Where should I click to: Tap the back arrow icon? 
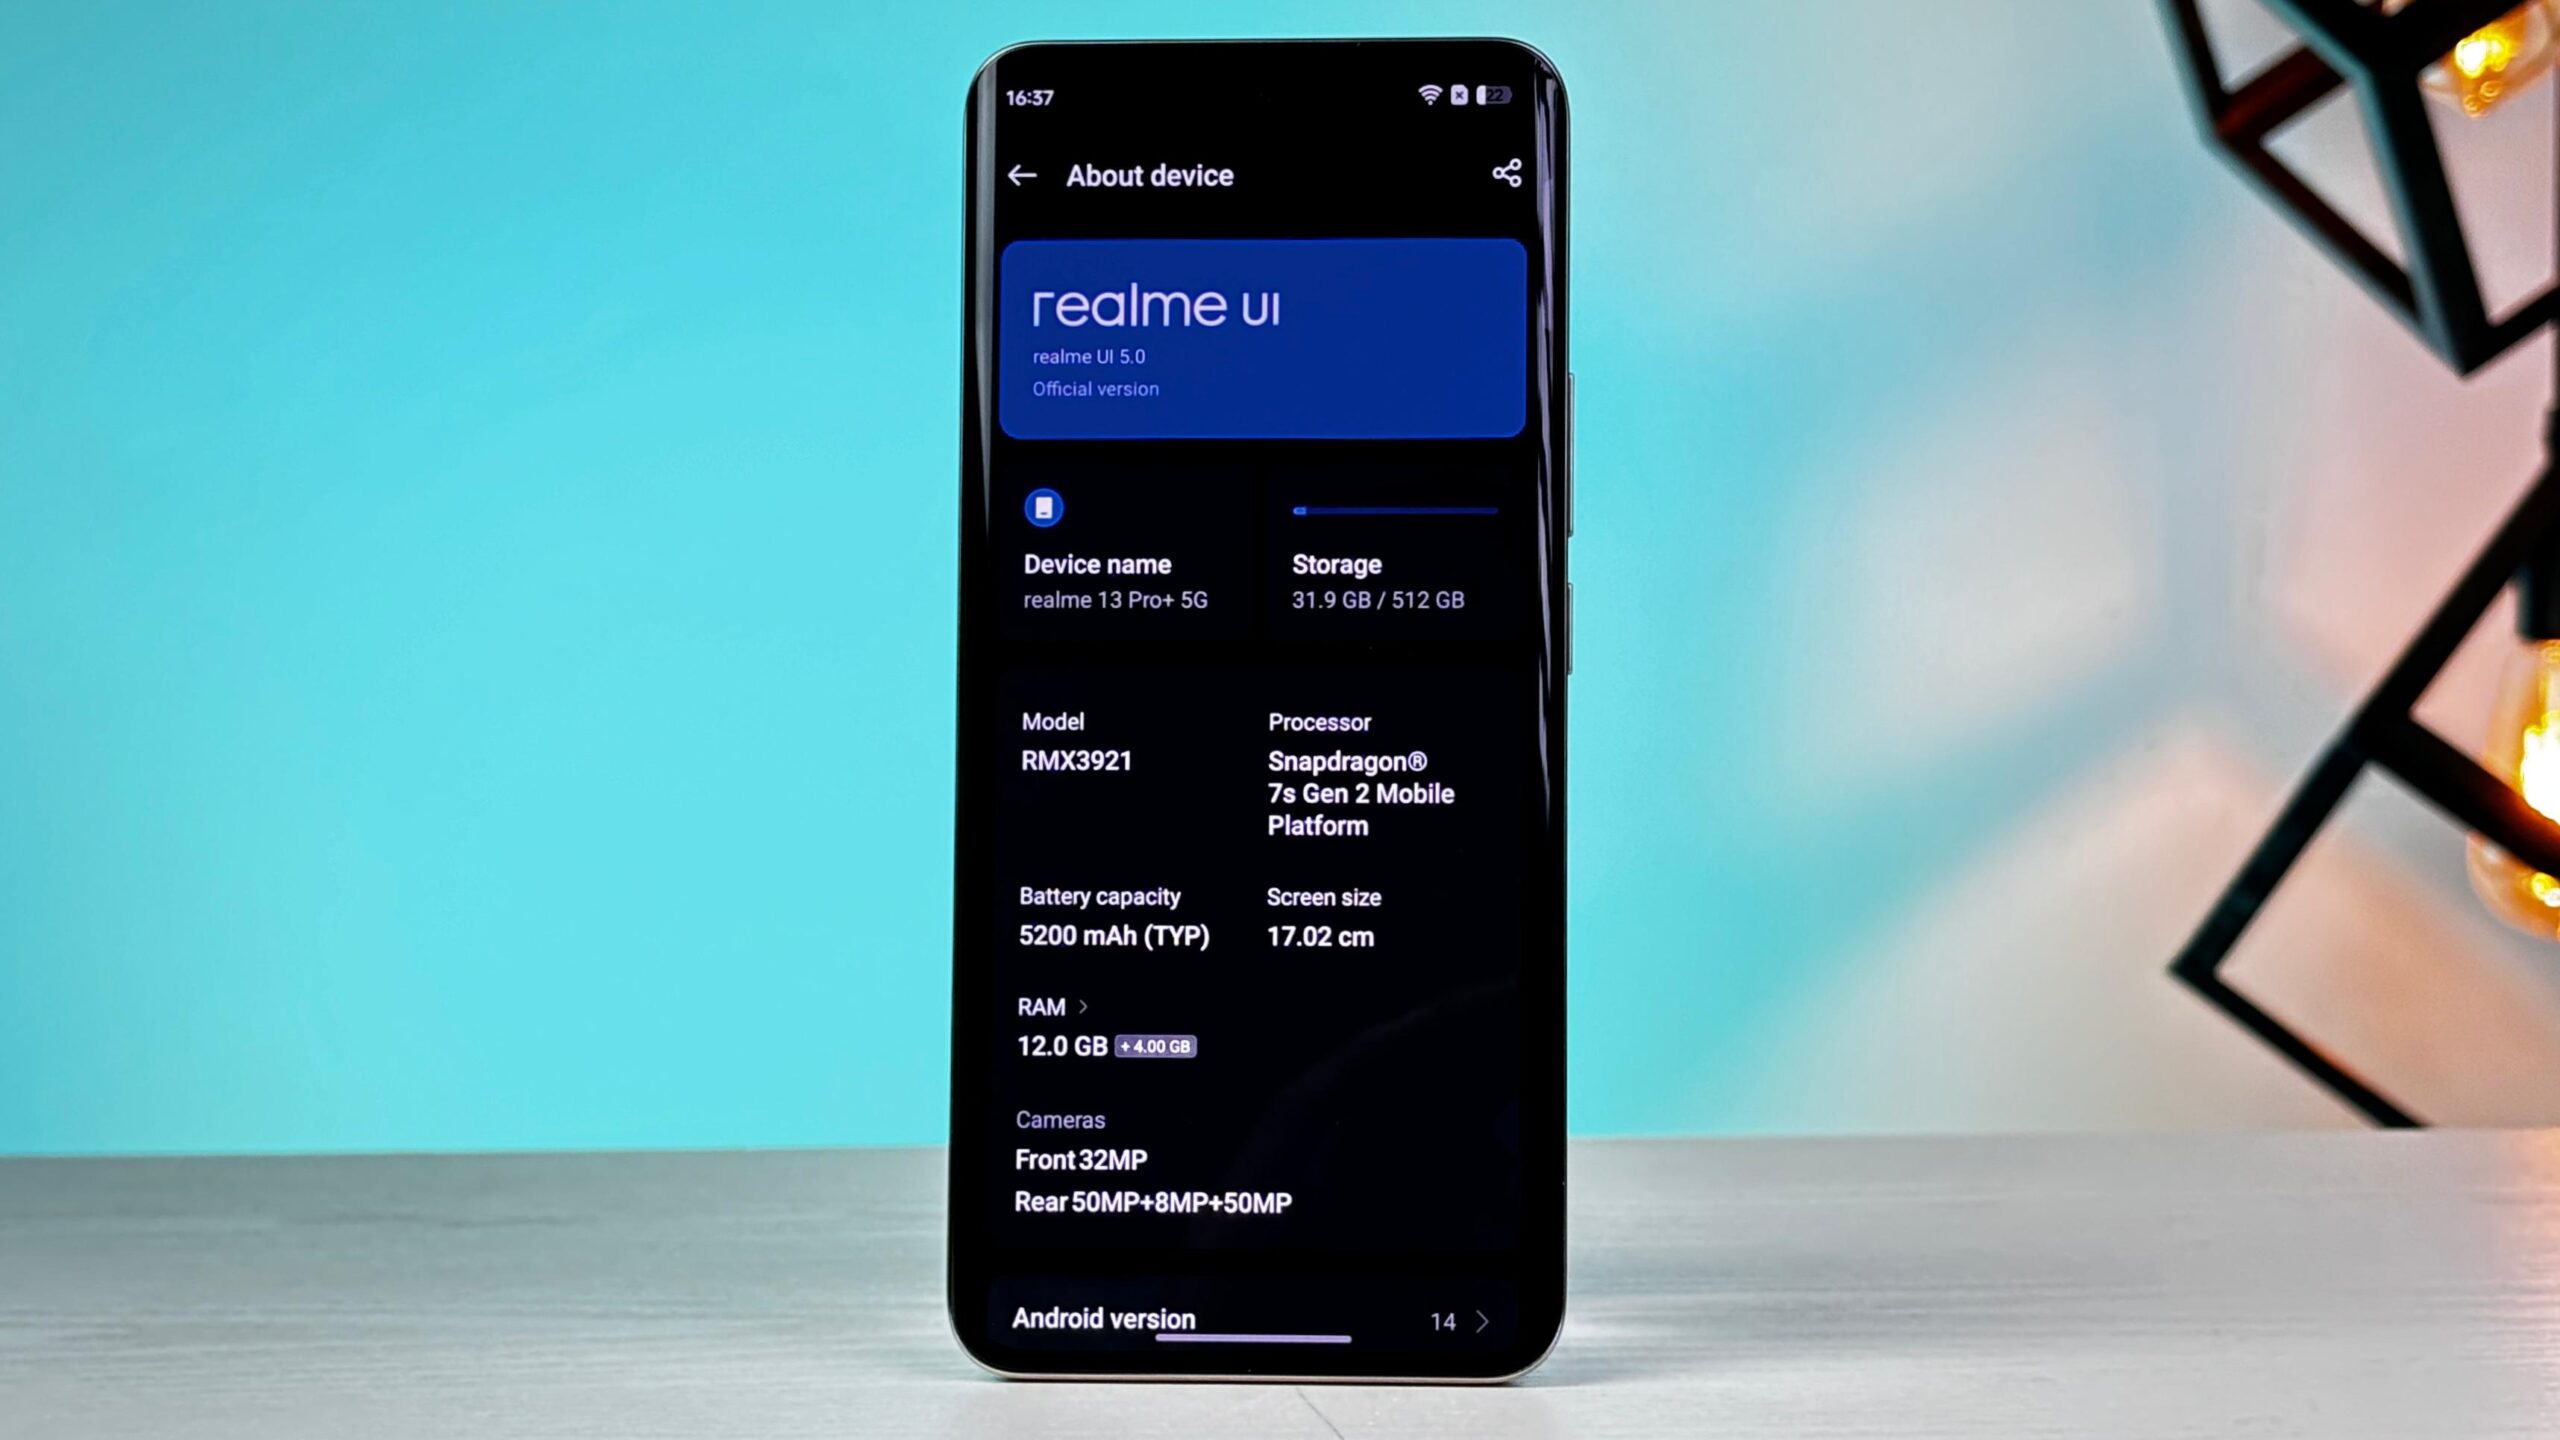(x=1022, y=174)
